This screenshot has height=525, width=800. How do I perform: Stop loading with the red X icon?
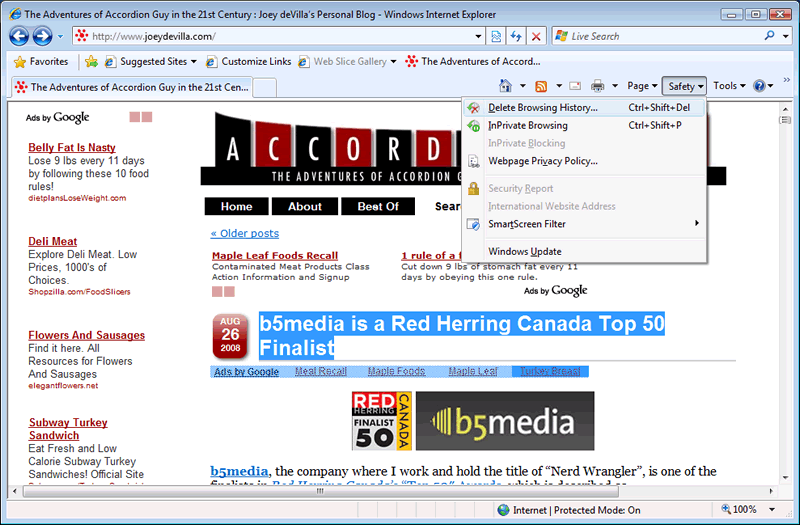point(536,36)
